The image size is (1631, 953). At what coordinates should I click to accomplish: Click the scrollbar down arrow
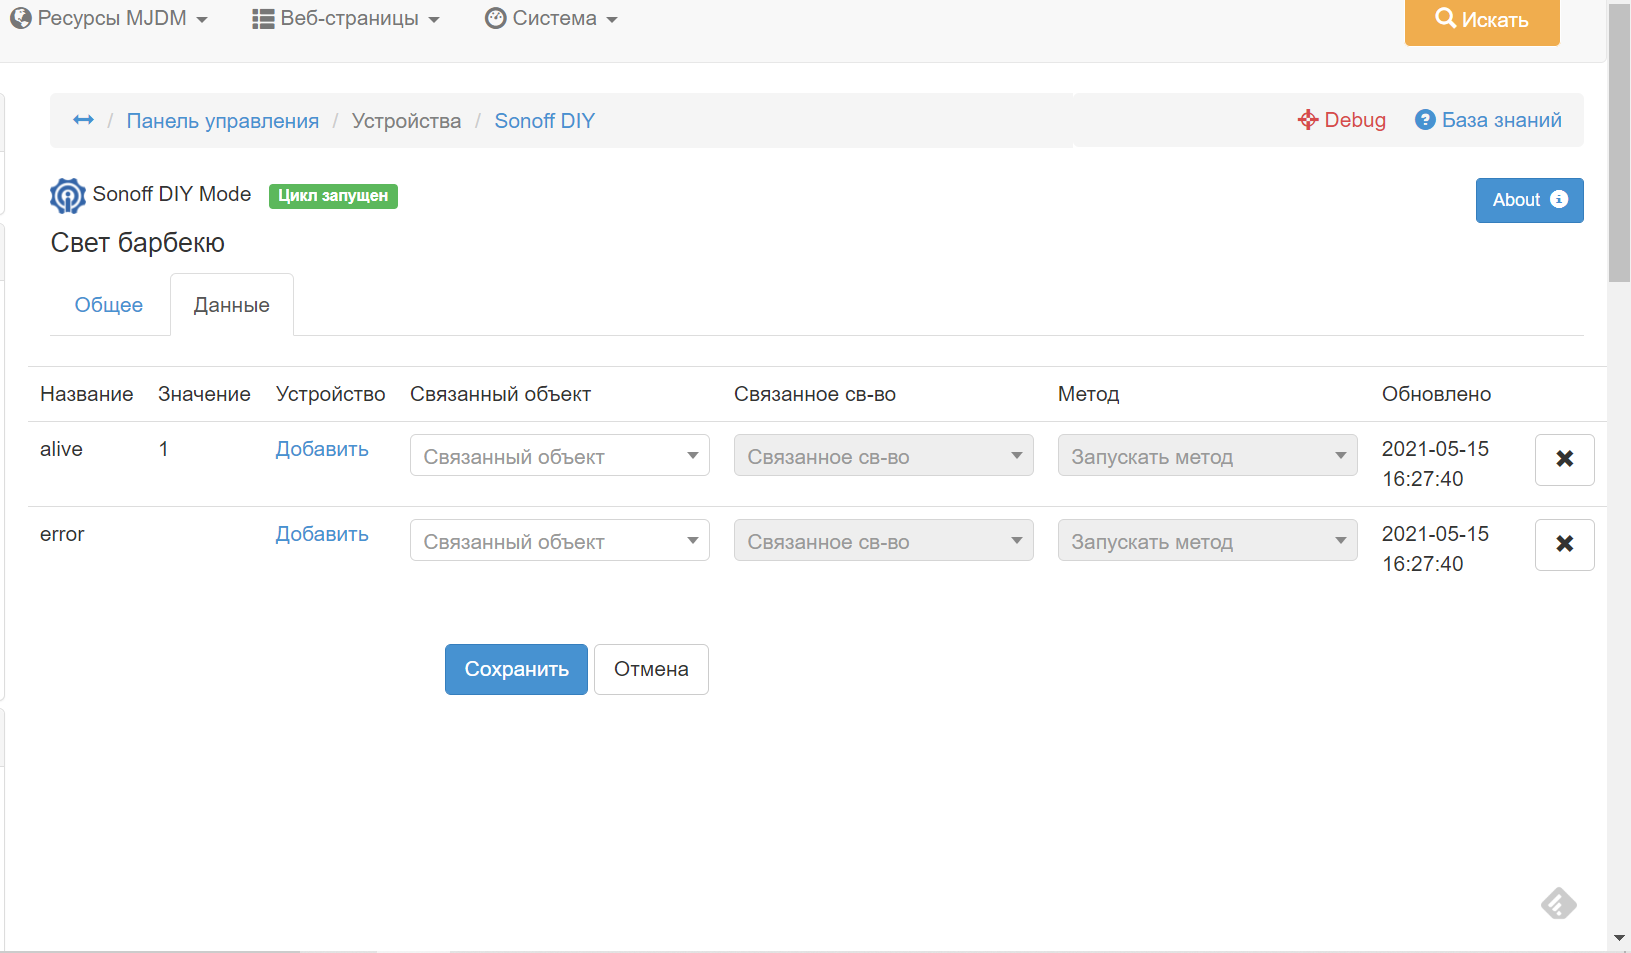click(x=1619, y=938)
